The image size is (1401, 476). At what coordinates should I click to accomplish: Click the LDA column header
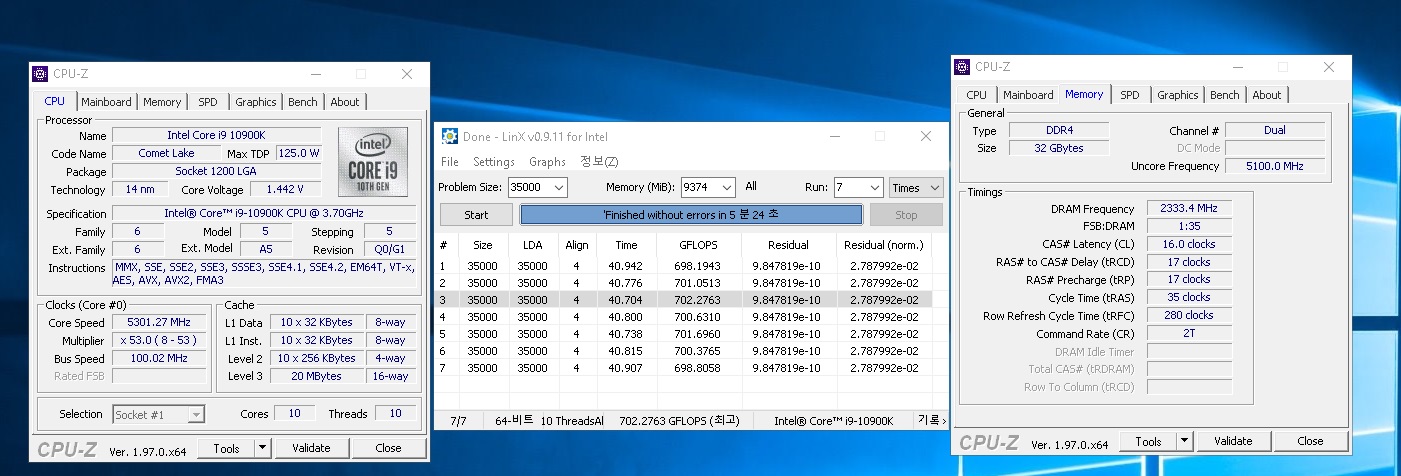pos(532,245)
